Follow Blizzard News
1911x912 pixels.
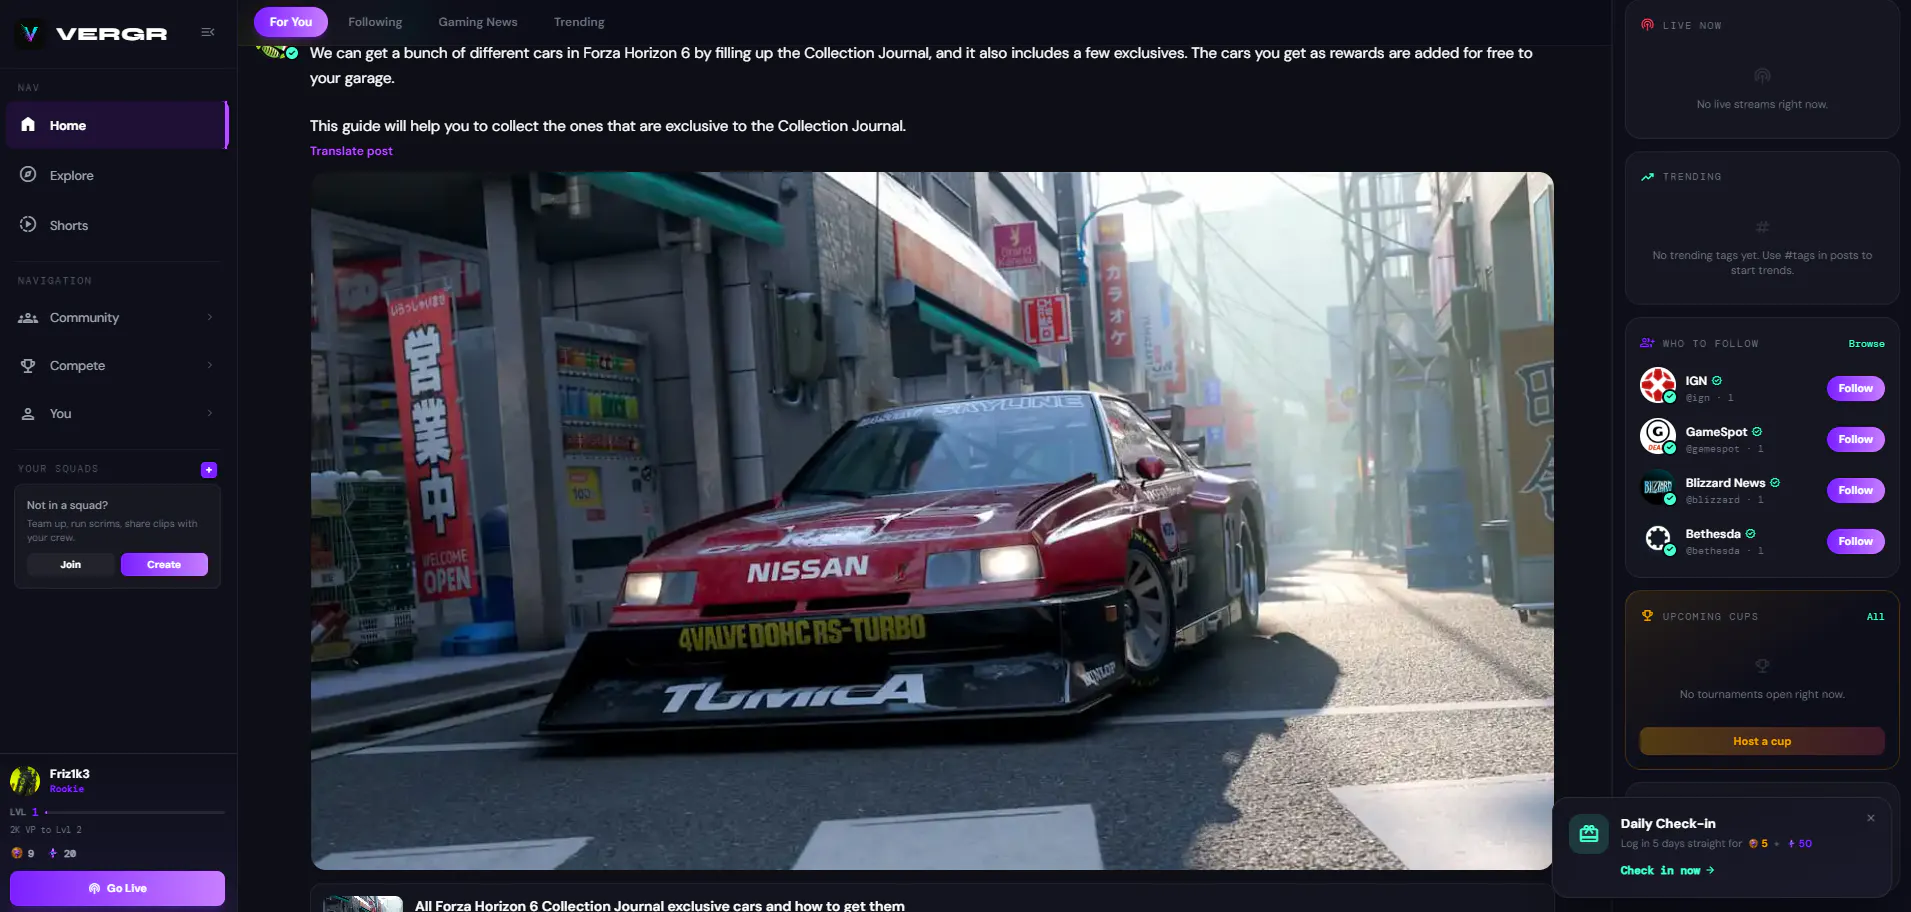pyautogui.click(x=1855, y=490)
